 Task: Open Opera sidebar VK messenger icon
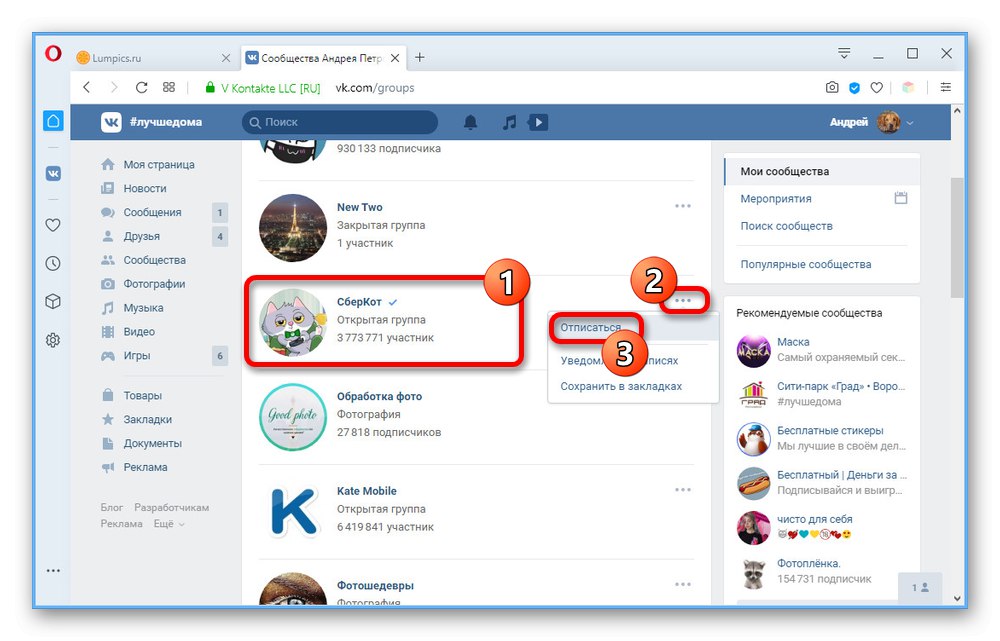click(x=54, y=173)
